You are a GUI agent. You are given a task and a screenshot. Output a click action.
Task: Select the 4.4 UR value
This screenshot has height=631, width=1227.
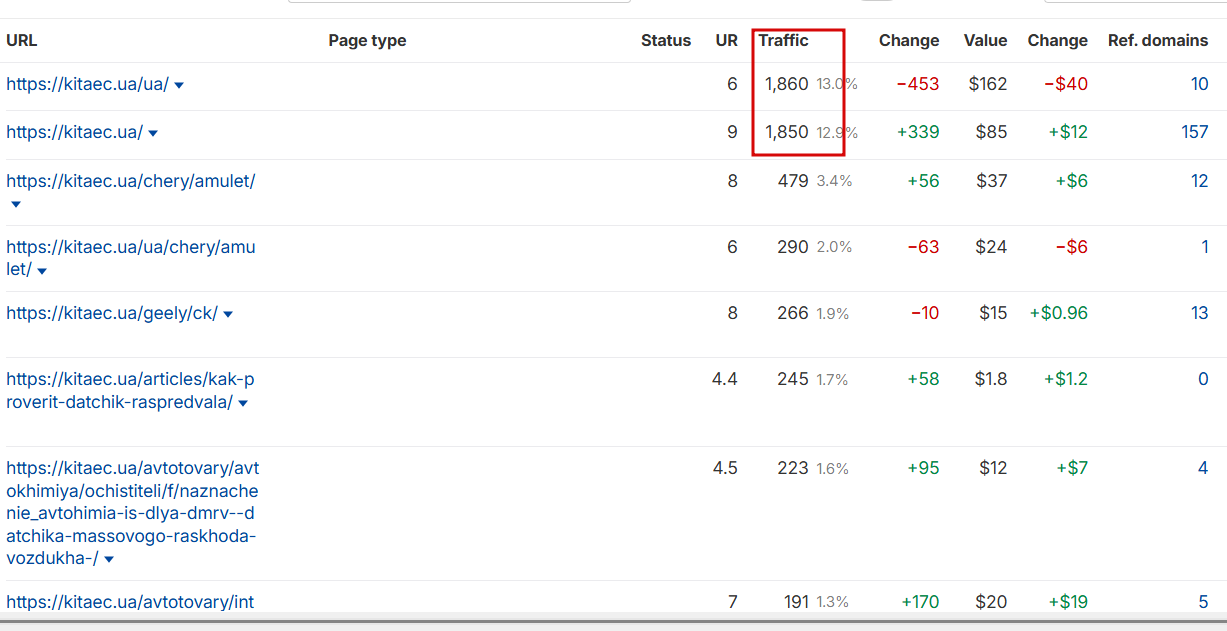pos(724,379)
